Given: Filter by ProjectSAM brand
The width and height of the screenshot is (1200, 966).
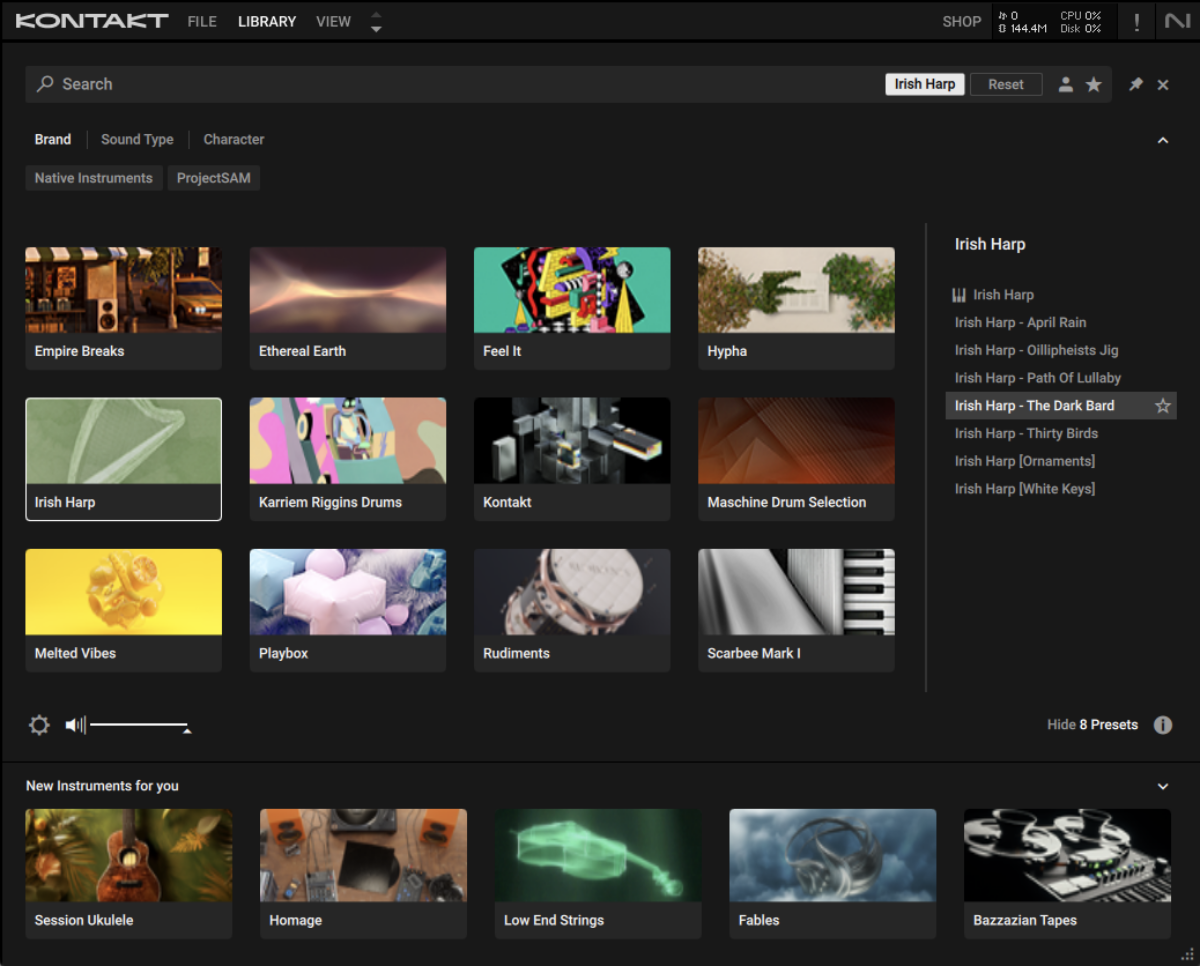Looking at the screenshot, I should [213, 178].
